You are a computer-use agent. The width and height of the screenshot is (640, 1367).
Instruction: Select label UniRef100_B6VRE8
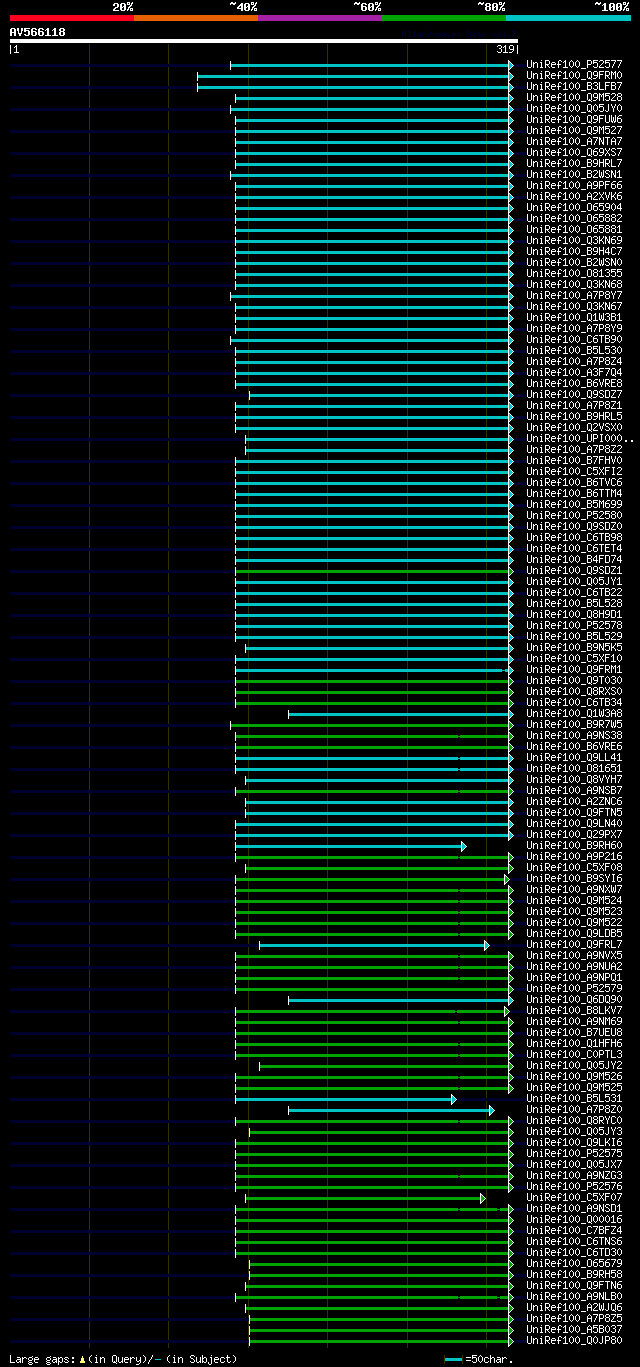click(574, 384)
